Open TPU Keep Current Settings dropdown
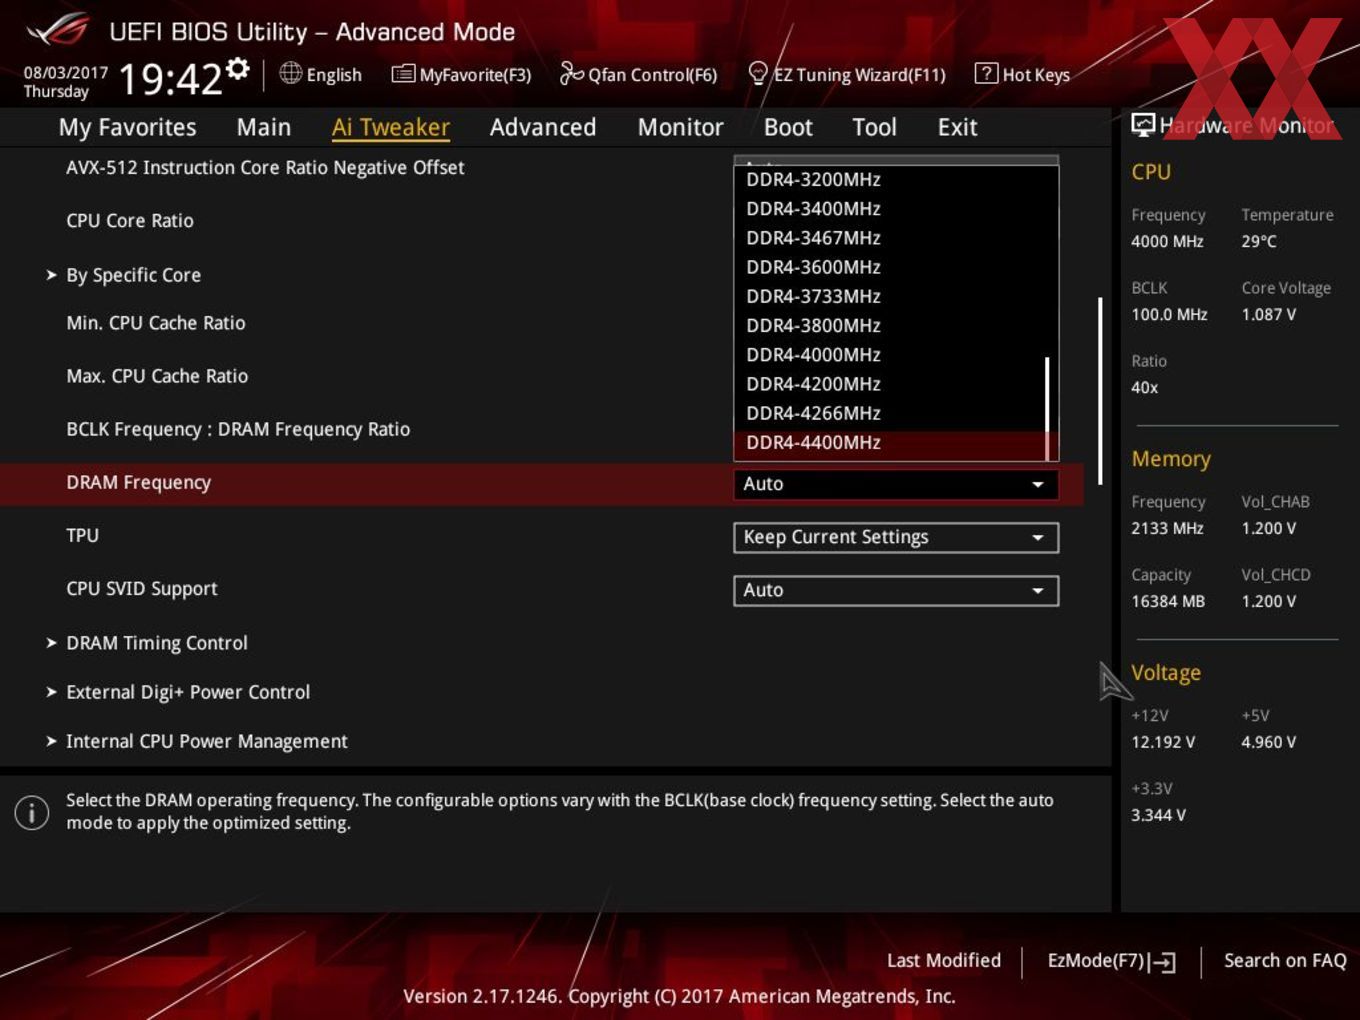 coord(896,537)
